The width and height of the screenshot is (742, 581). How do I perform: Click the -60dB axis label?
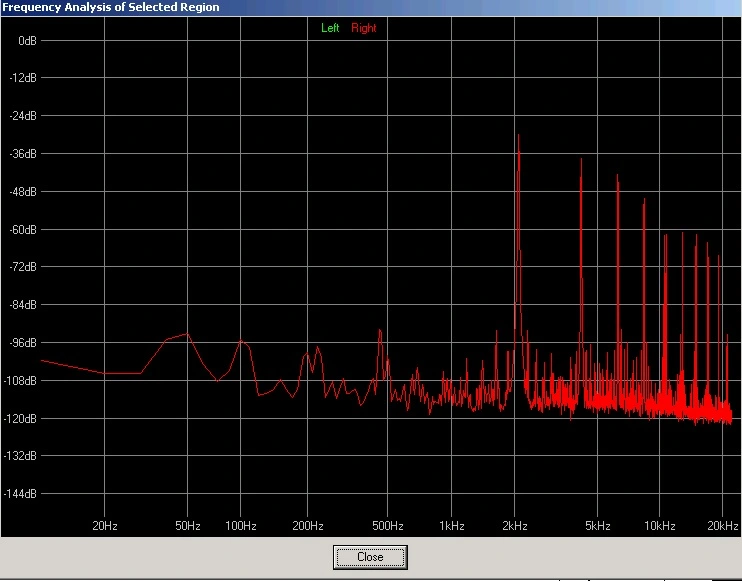(23, 229)
